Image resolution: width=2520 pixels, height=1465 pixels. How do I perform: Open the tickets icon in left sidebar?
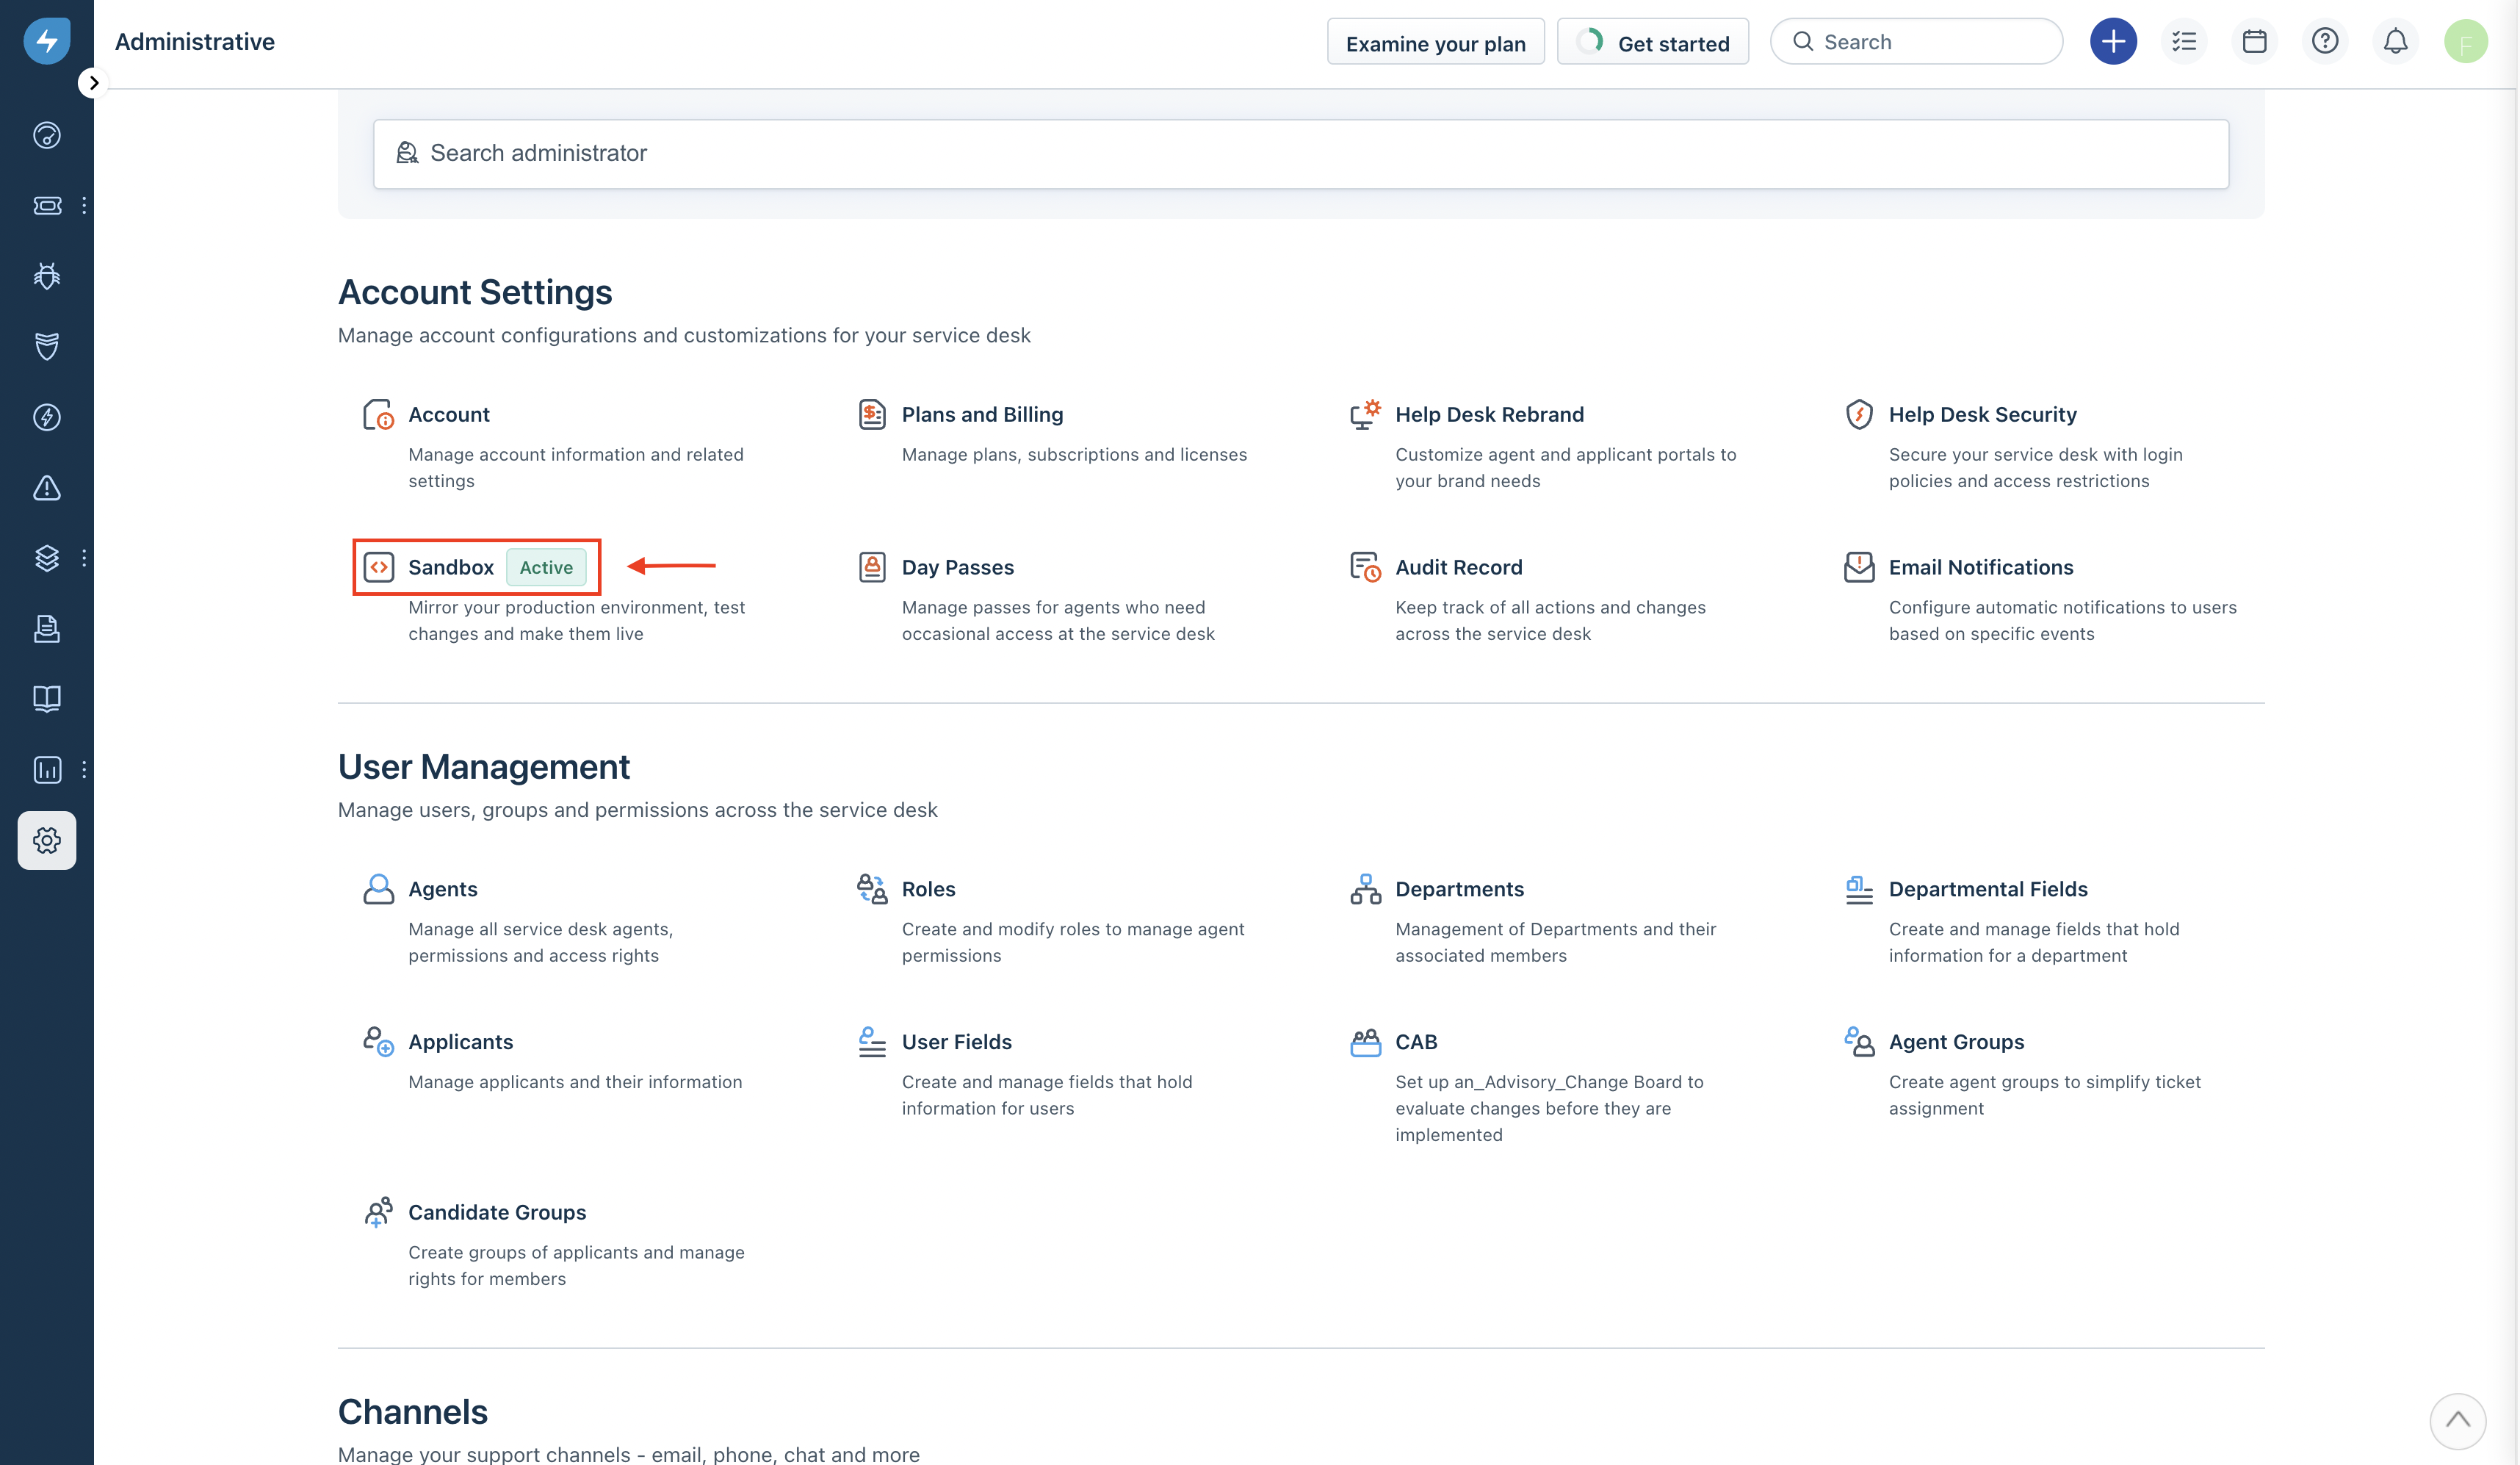click(x=47, y=205)
